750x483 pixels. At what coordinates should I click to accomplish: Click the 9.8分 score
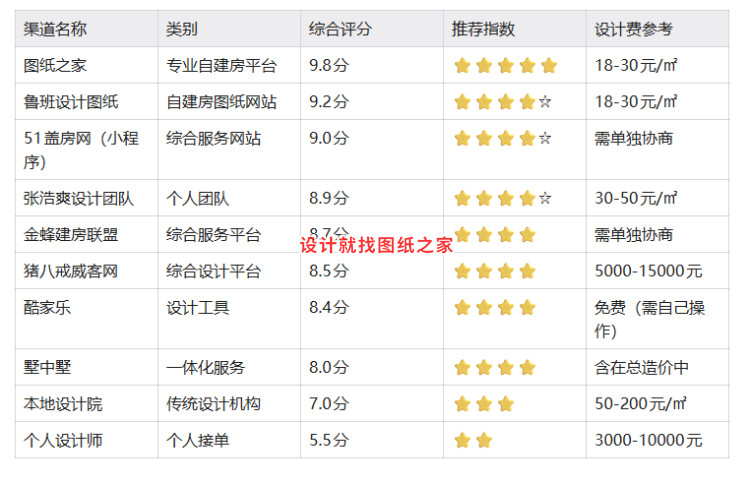[x=329, y=66]
